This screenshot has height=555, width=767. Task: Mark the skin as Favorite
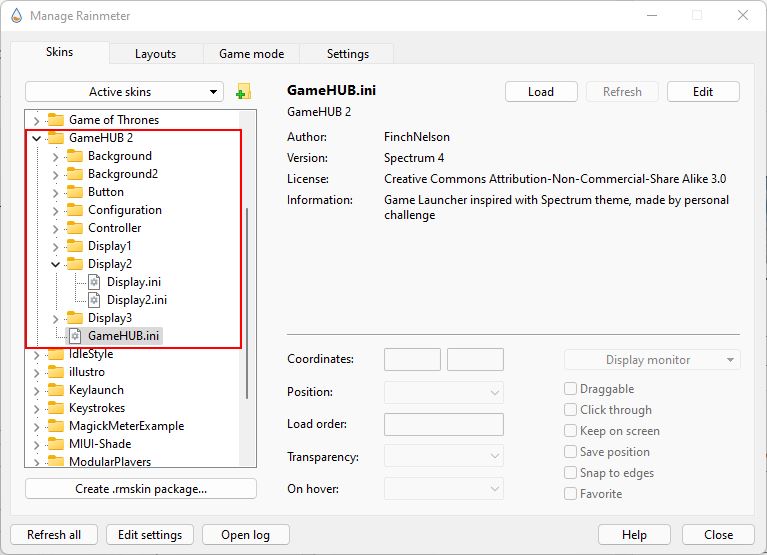click(570, 494)
